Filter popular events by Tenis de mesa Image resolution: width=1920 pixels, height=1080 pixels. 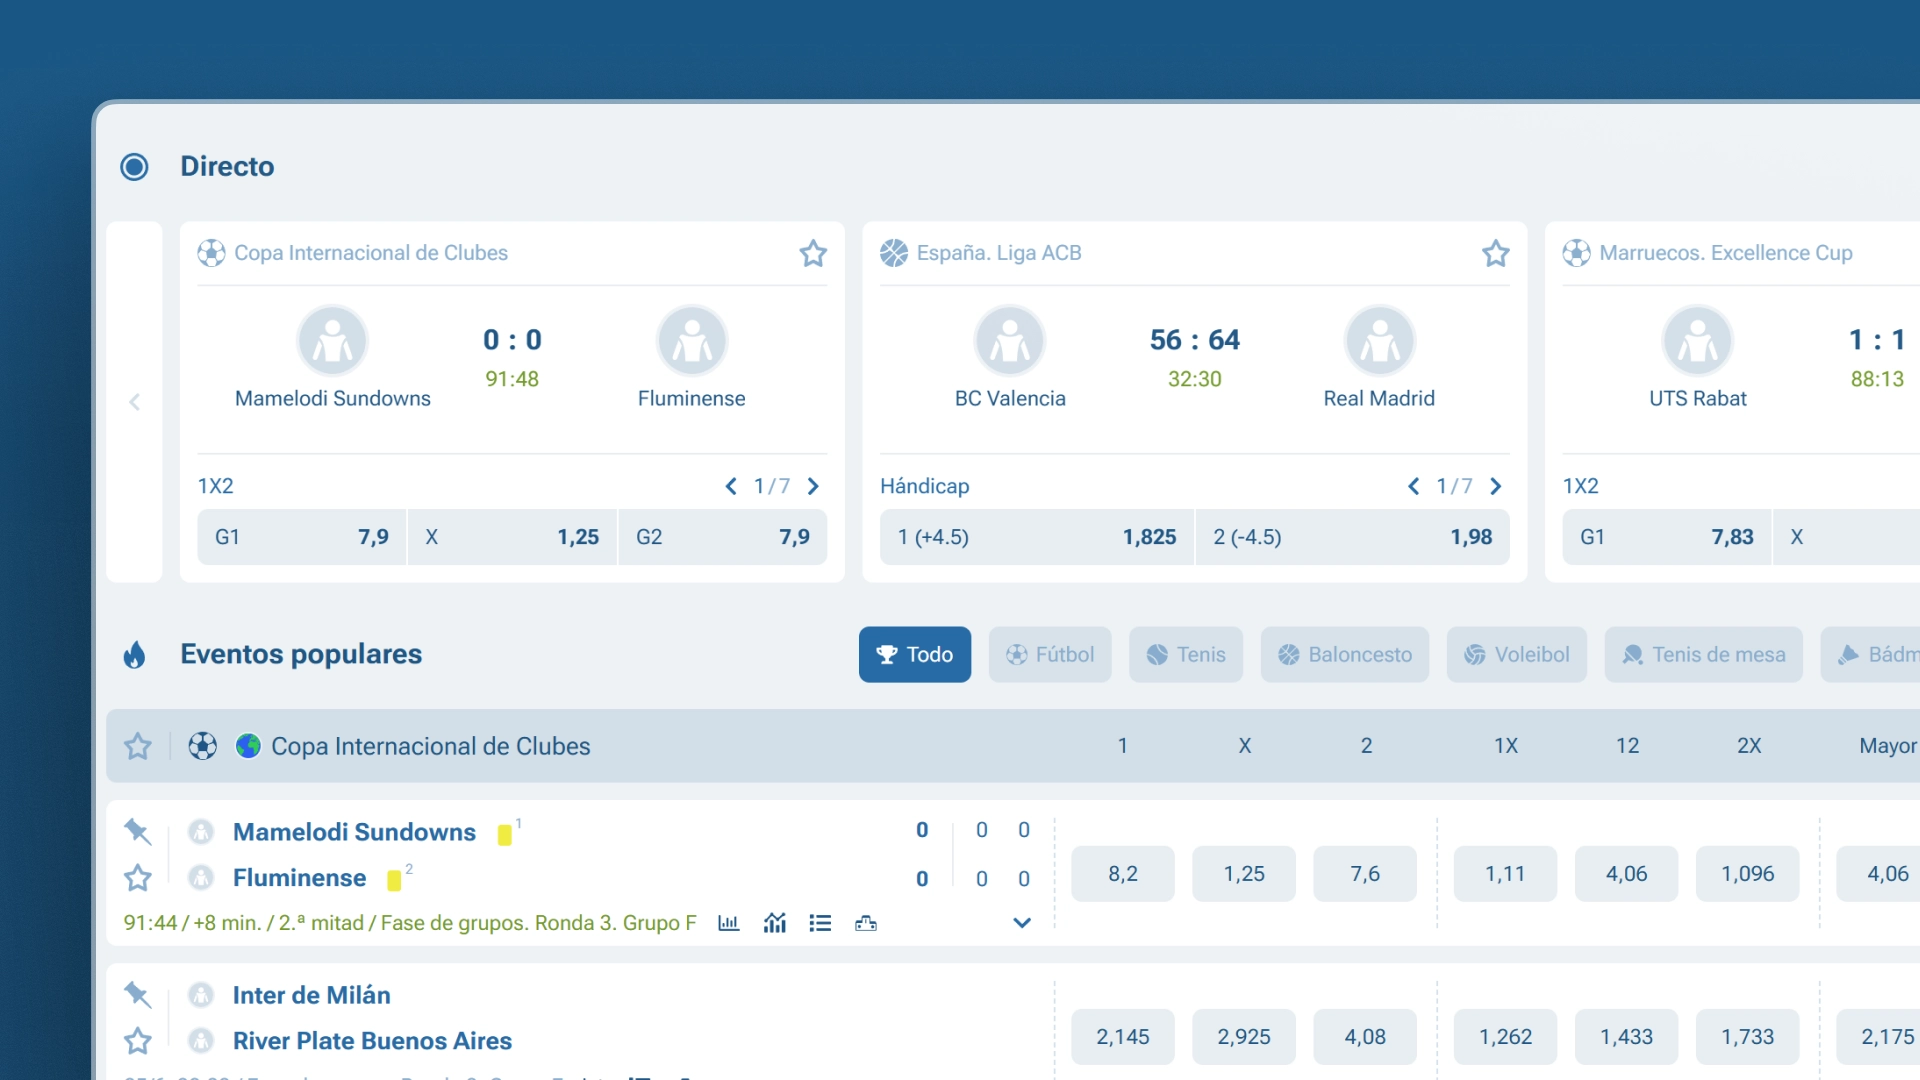pos(1704,655)
